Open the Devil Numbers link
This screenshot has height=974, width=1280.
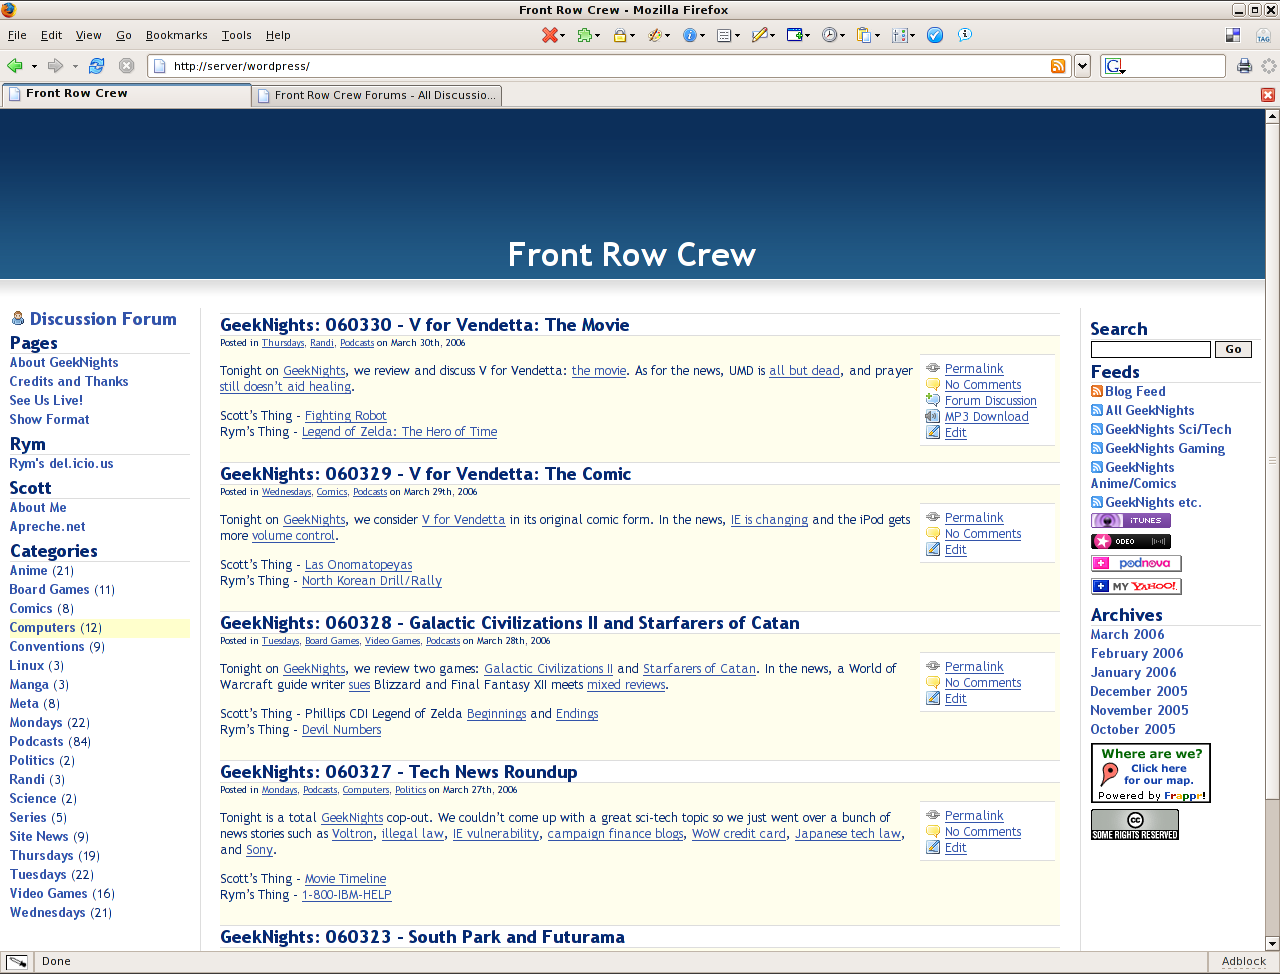341,730
